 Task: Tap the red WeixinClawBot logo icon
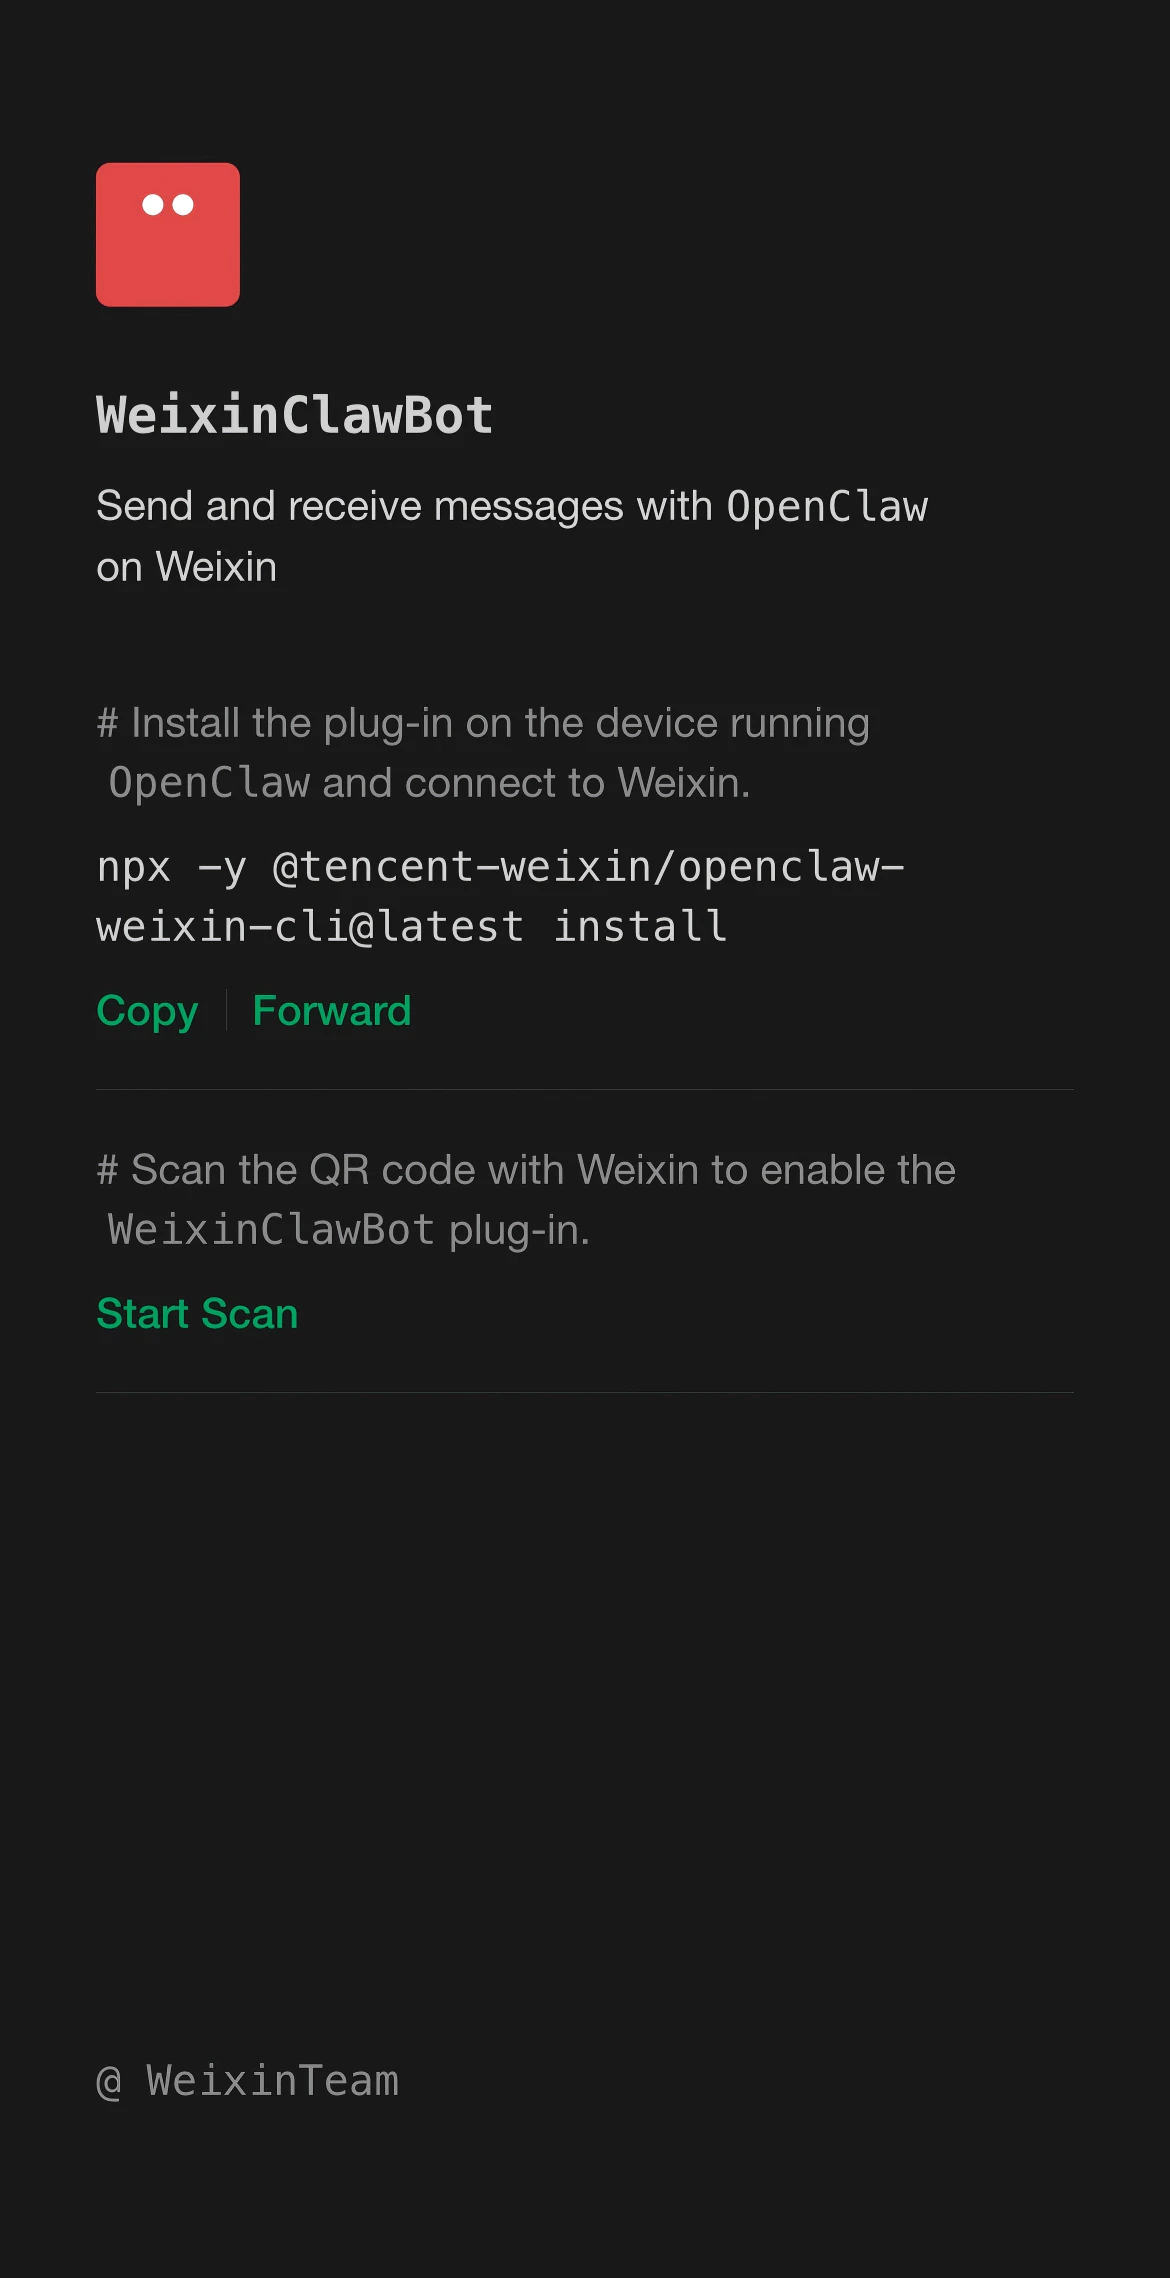(x=168, y=235)
